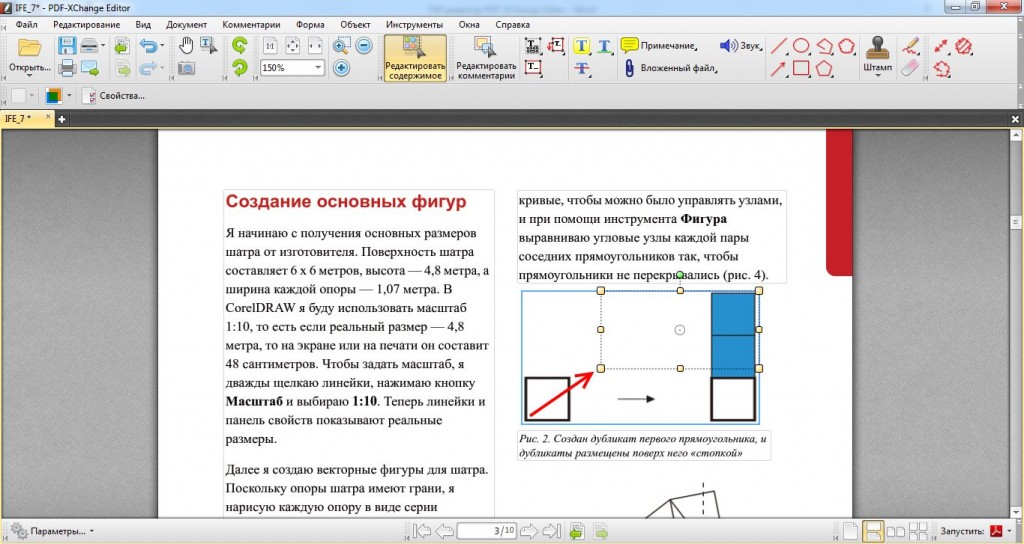The image size is (1024, 544).
Task: Enable Continuous page layout view
Action: point(872,531)
